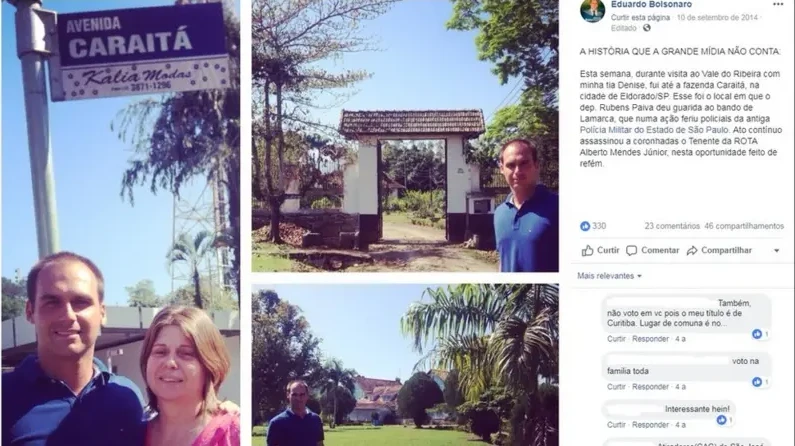Viewport: 795px width, 446px height.
Task: Open Eduardo Bolsonaro profile avatar
Action: click(x=592, y=10)
